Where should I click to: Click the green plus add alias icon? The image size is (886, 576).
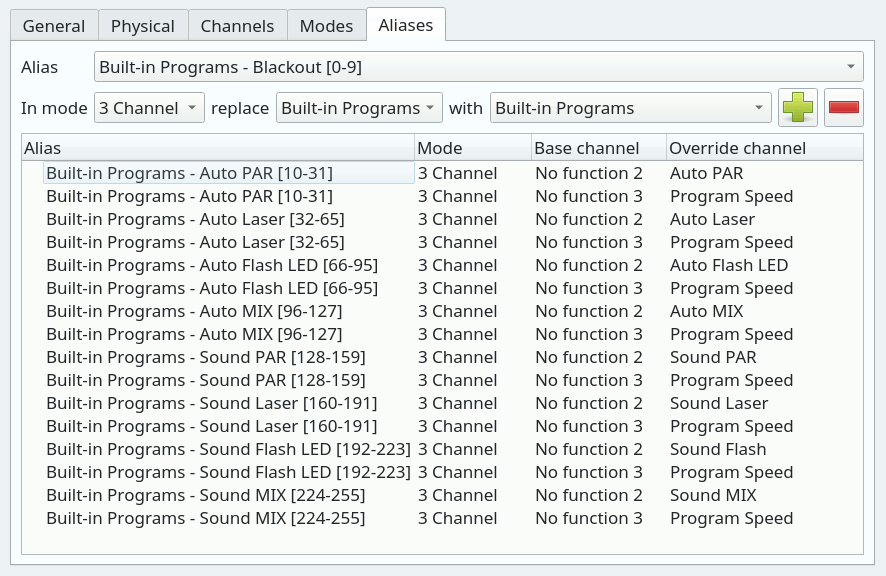(798, 107)
